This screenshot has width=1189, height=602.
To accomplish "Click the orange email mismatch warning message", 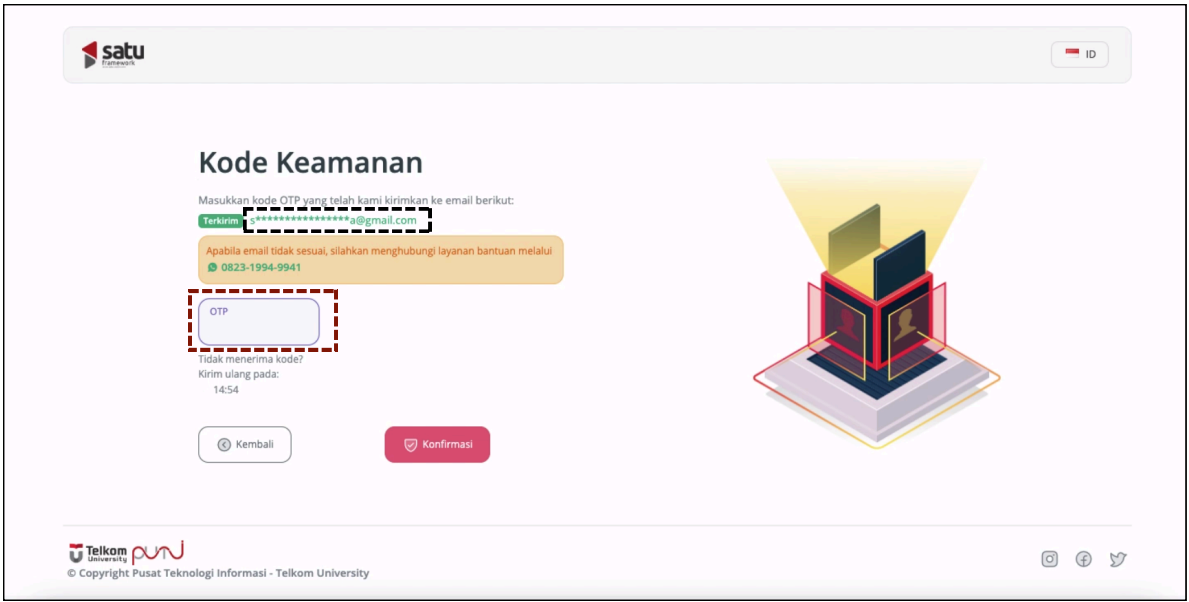I will pos(379,250).
